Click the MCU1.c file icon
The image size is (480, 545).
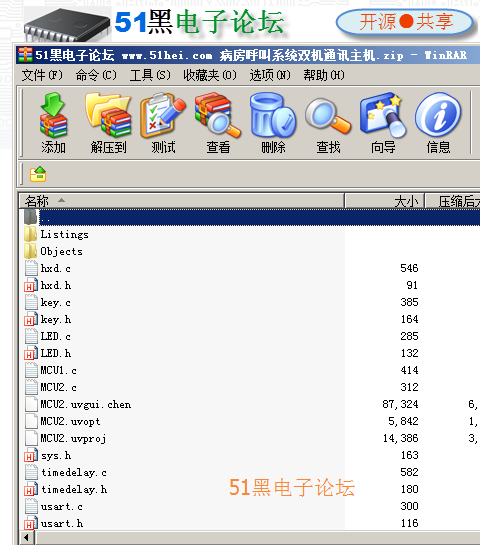31,371
